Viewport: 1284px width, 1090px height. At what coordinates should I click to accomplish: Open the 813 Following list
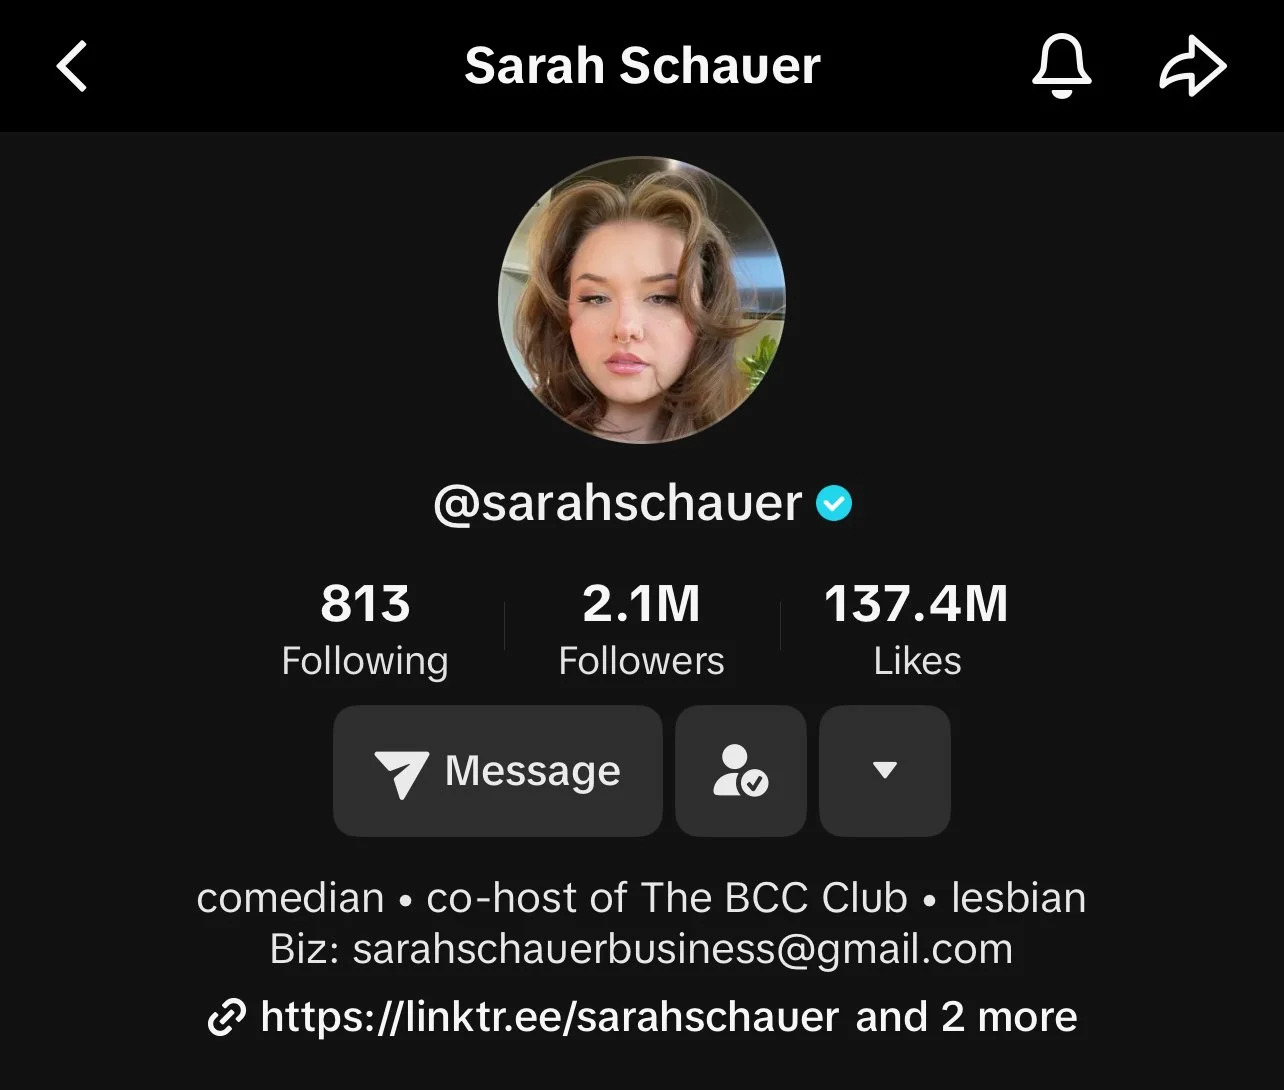[365, 630]
